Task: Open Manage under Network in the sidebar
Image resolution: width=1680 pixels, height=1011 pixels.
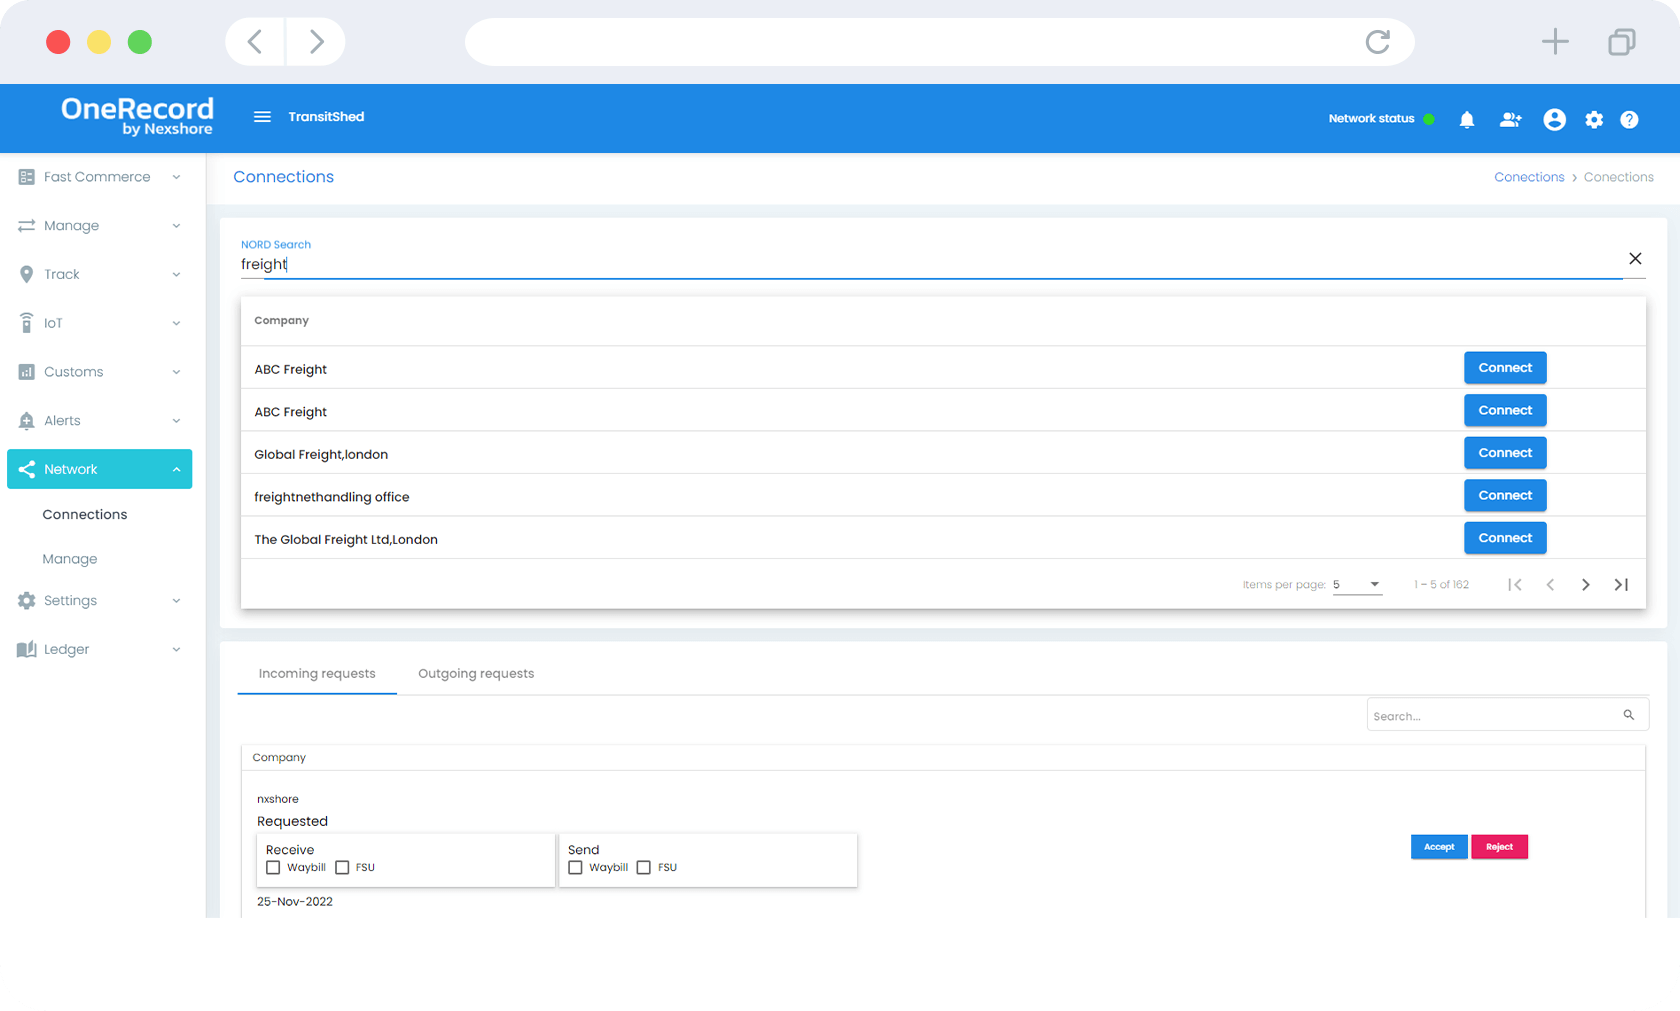Action: (70, 559)
